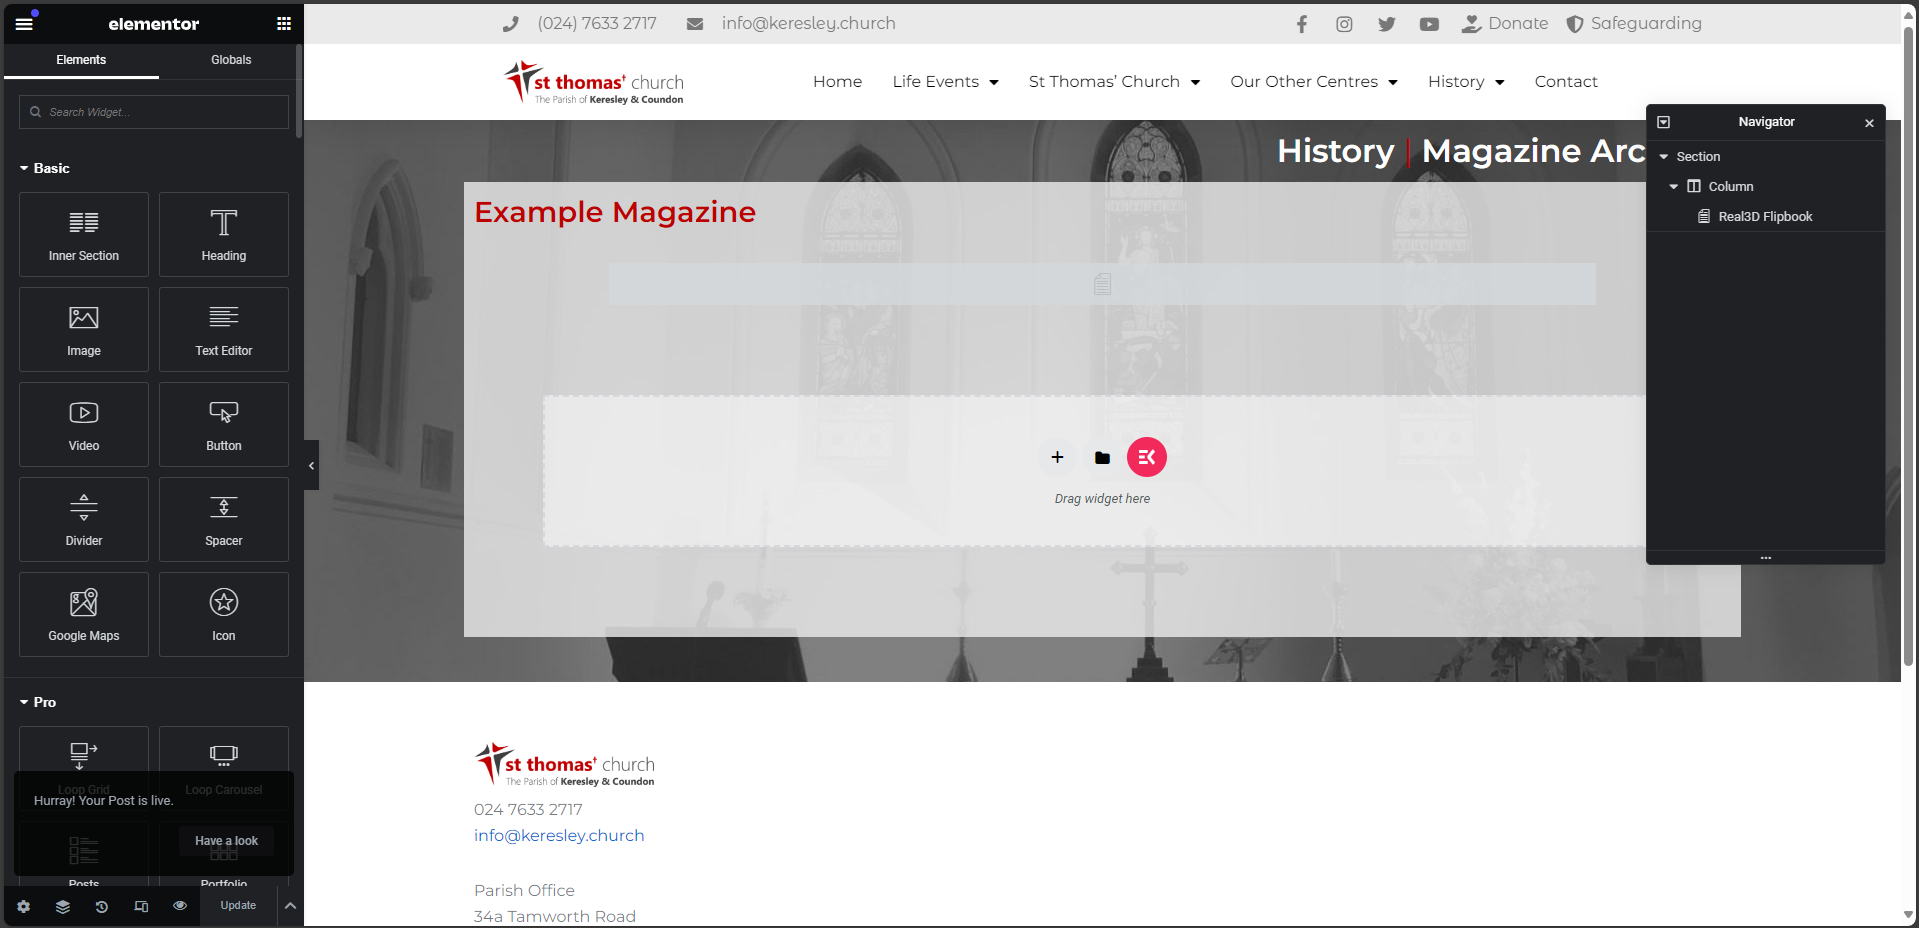Close the Navigator panel
This screenshot has width=1919, height=928.
click(1869, 123)
